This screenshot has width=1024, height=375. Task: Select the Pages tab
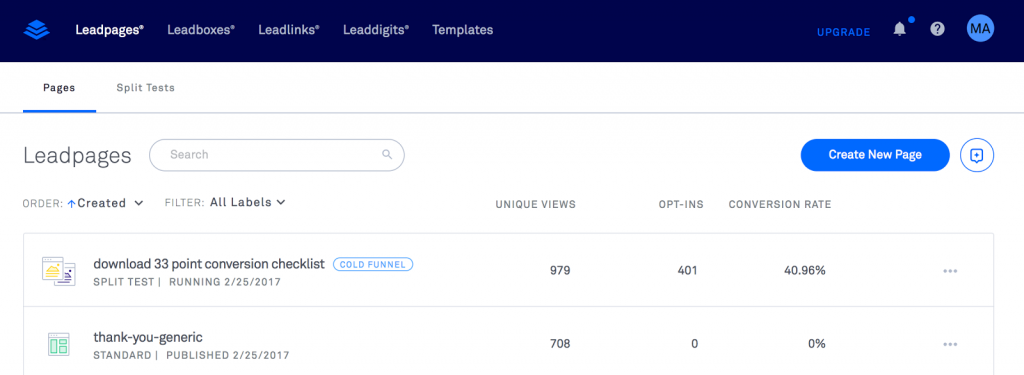[59, 88]
